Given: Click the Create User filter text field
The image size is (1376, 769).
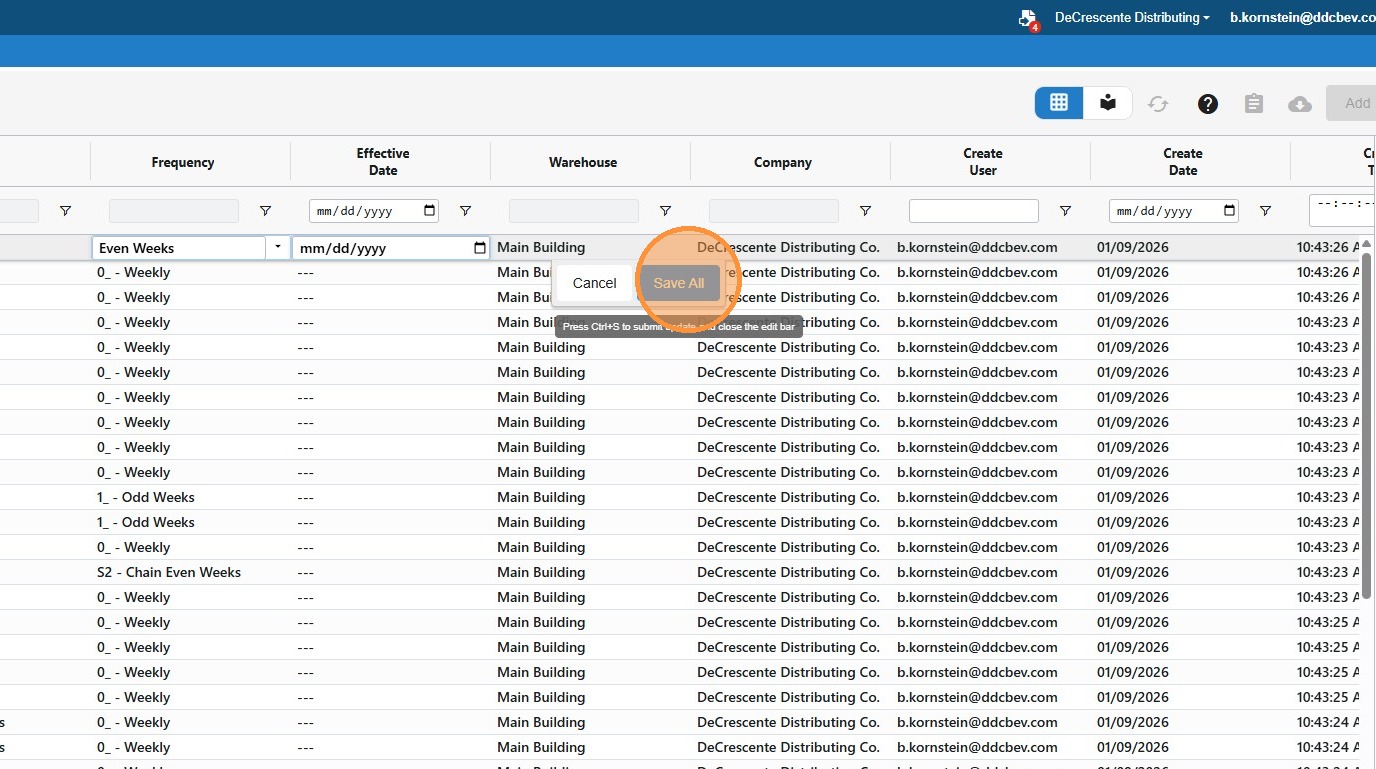Looking at the screenshot, I should [973, 211].
